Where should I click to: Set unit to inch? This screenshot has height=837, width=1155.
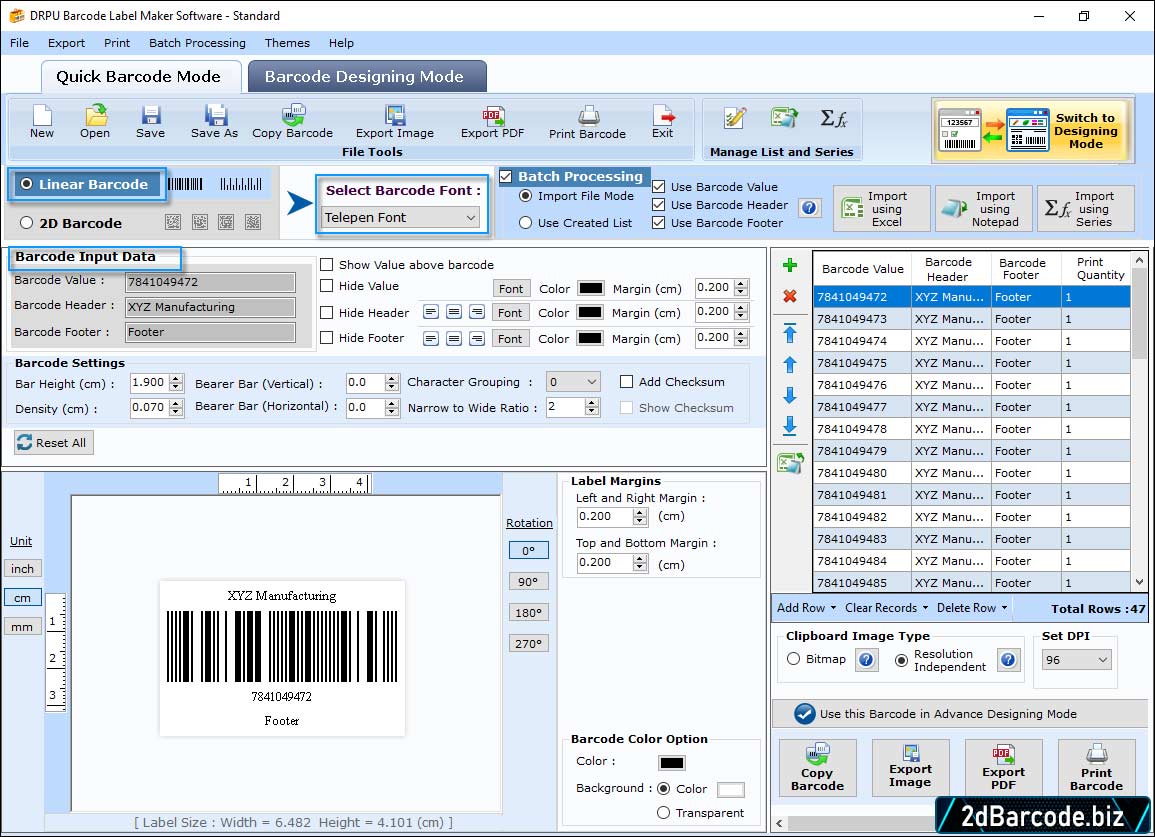coord(22,569)
